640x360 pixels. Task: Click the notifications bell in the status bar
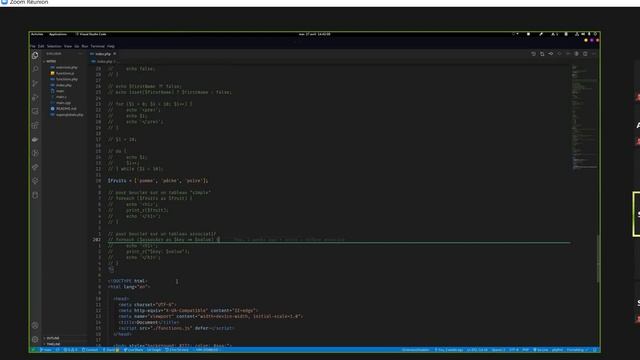[x=595, y=350]
